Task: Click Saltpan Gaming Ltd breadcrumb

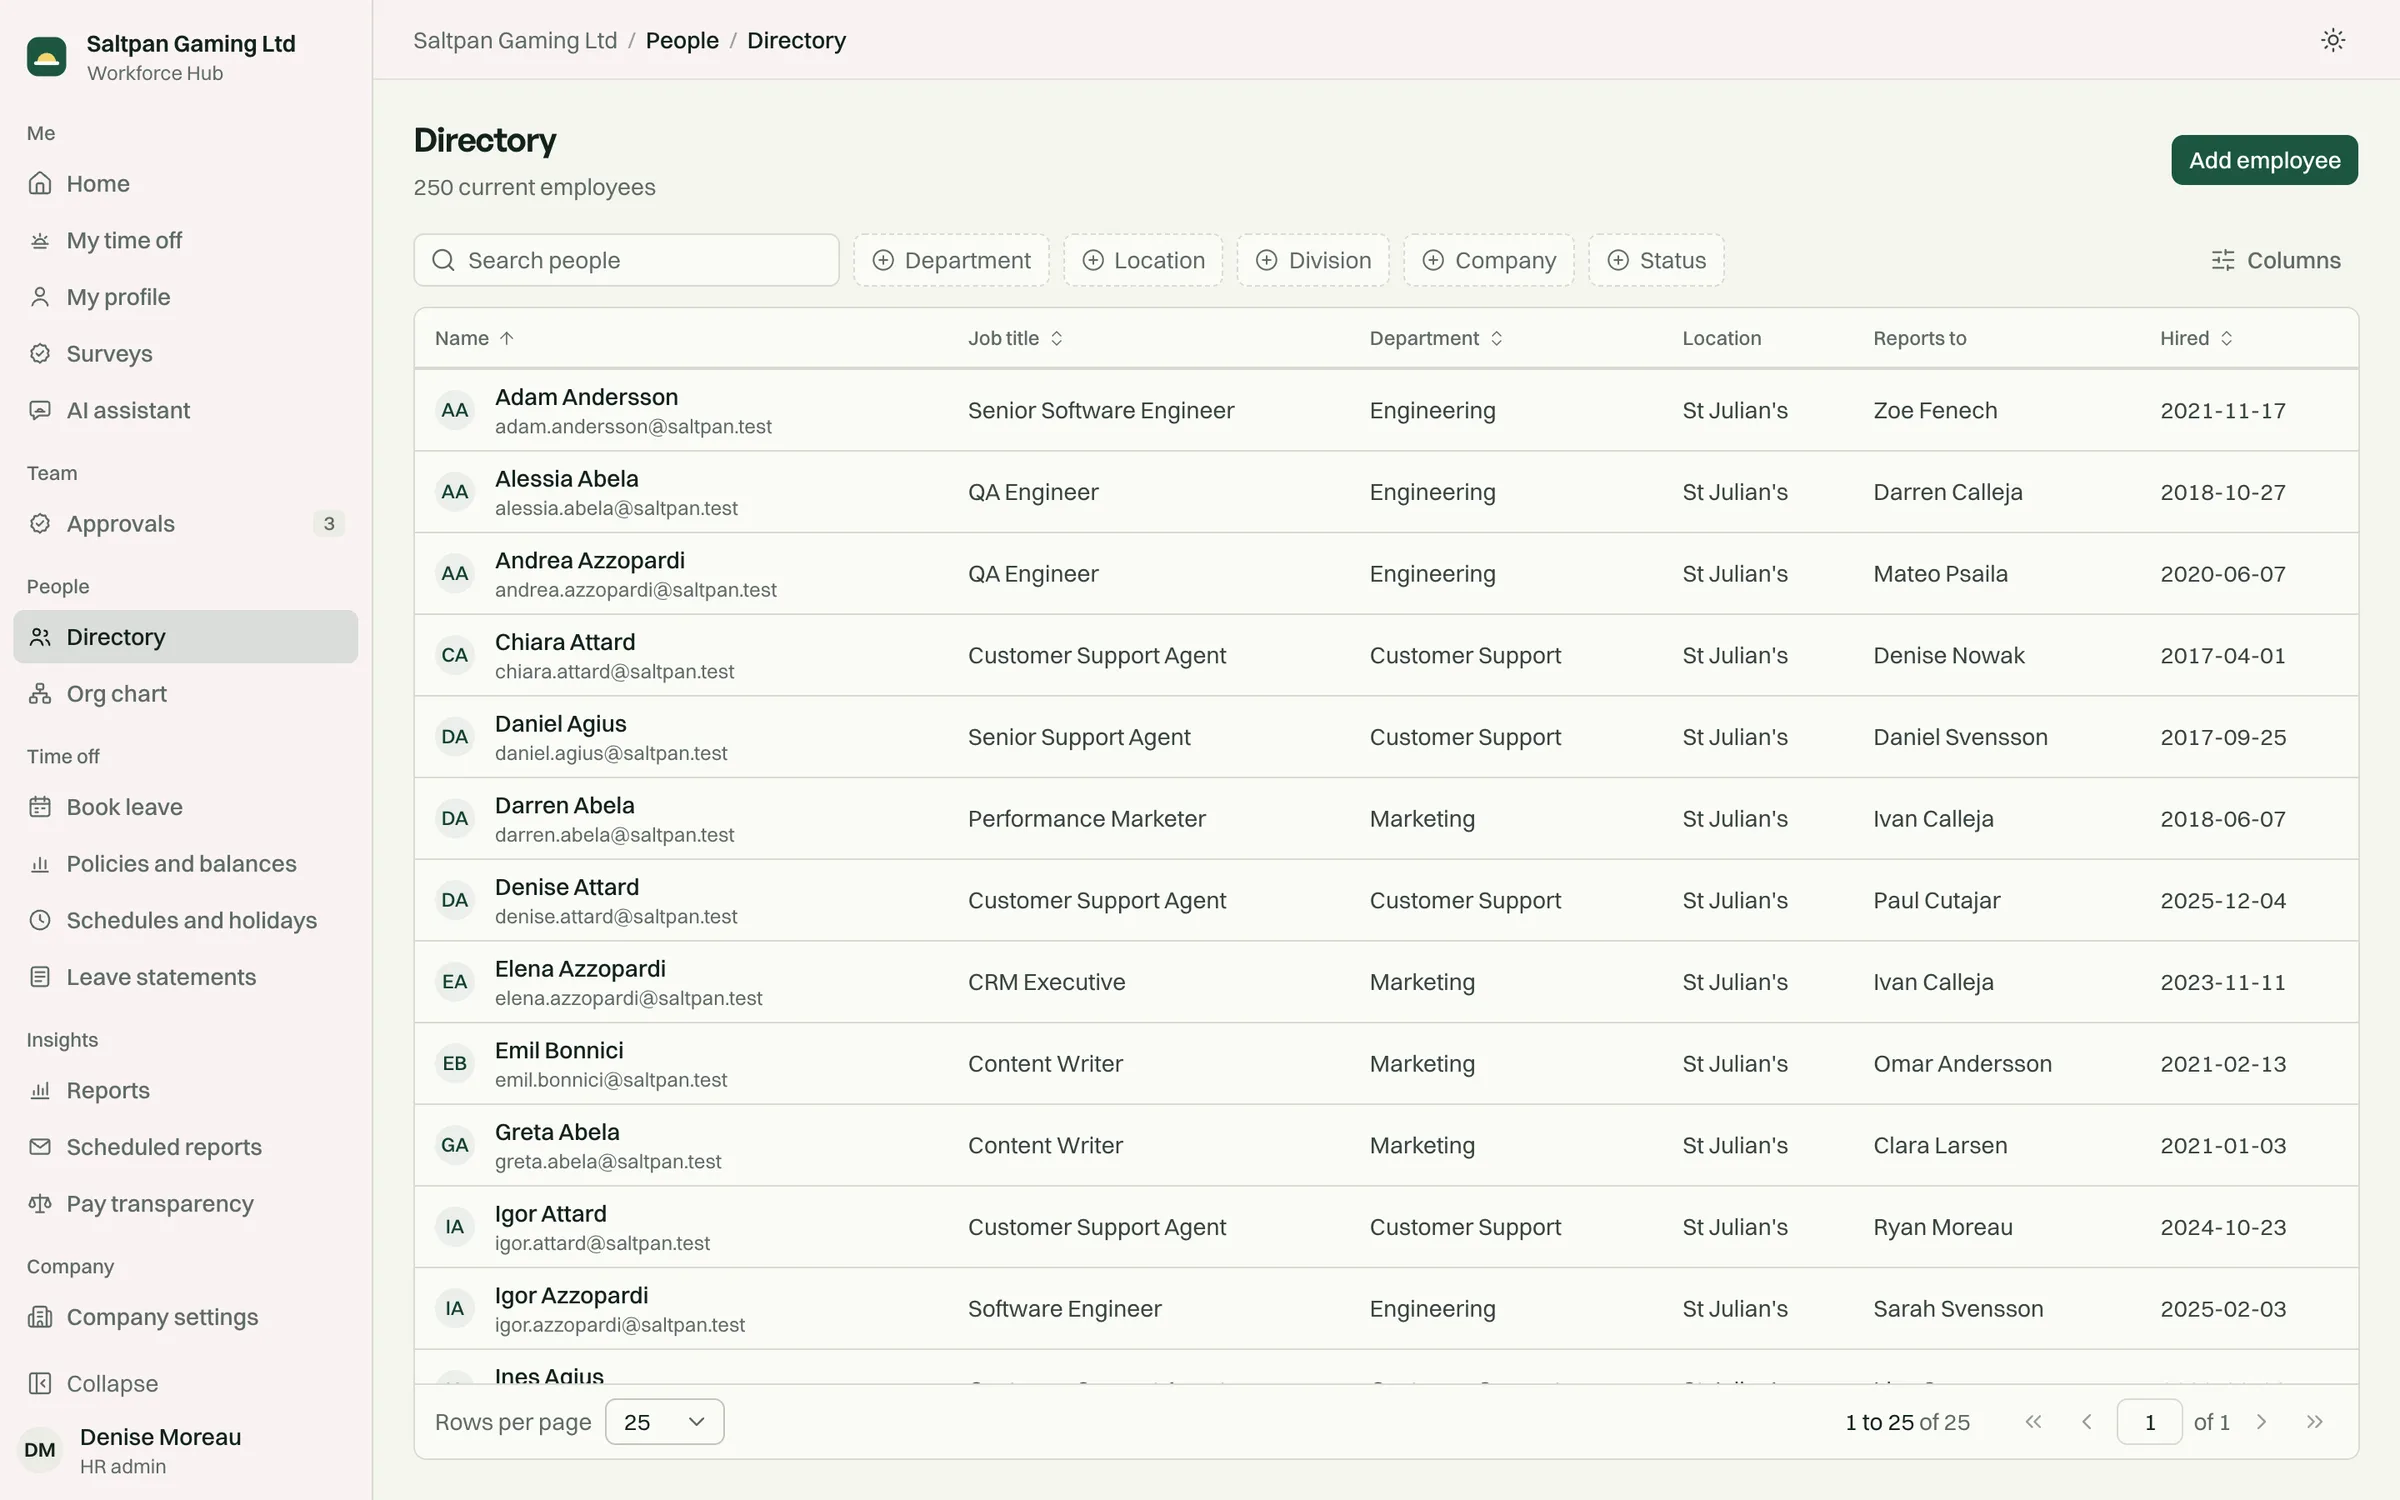Action: [x=515, y=41]
